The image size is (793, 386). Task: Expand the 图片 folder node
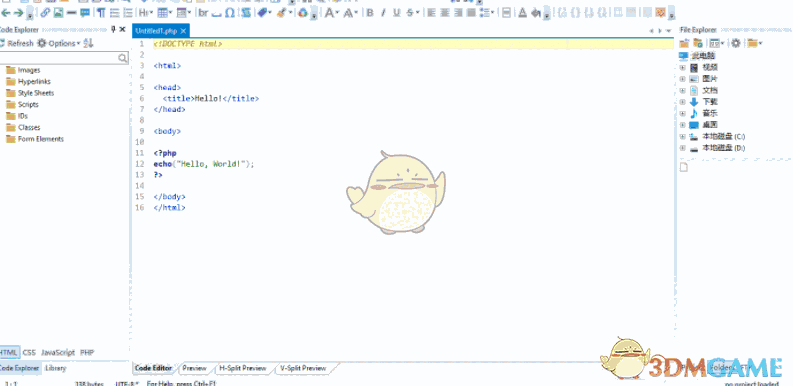click(682, 79)
